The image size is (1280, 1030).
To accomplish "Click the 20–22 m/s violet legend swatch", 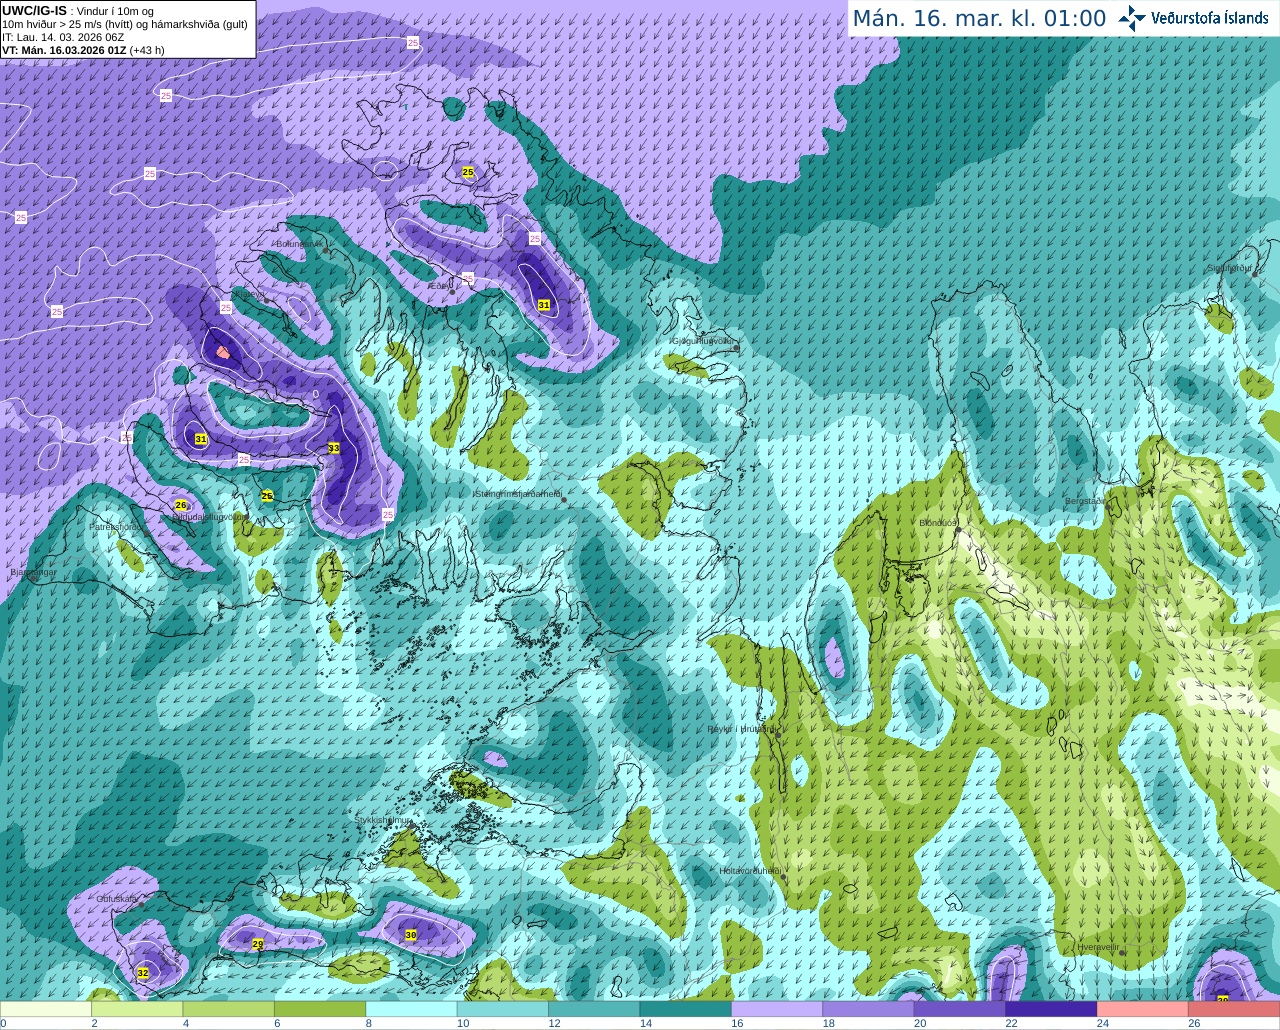I will tap(960, 1009).
